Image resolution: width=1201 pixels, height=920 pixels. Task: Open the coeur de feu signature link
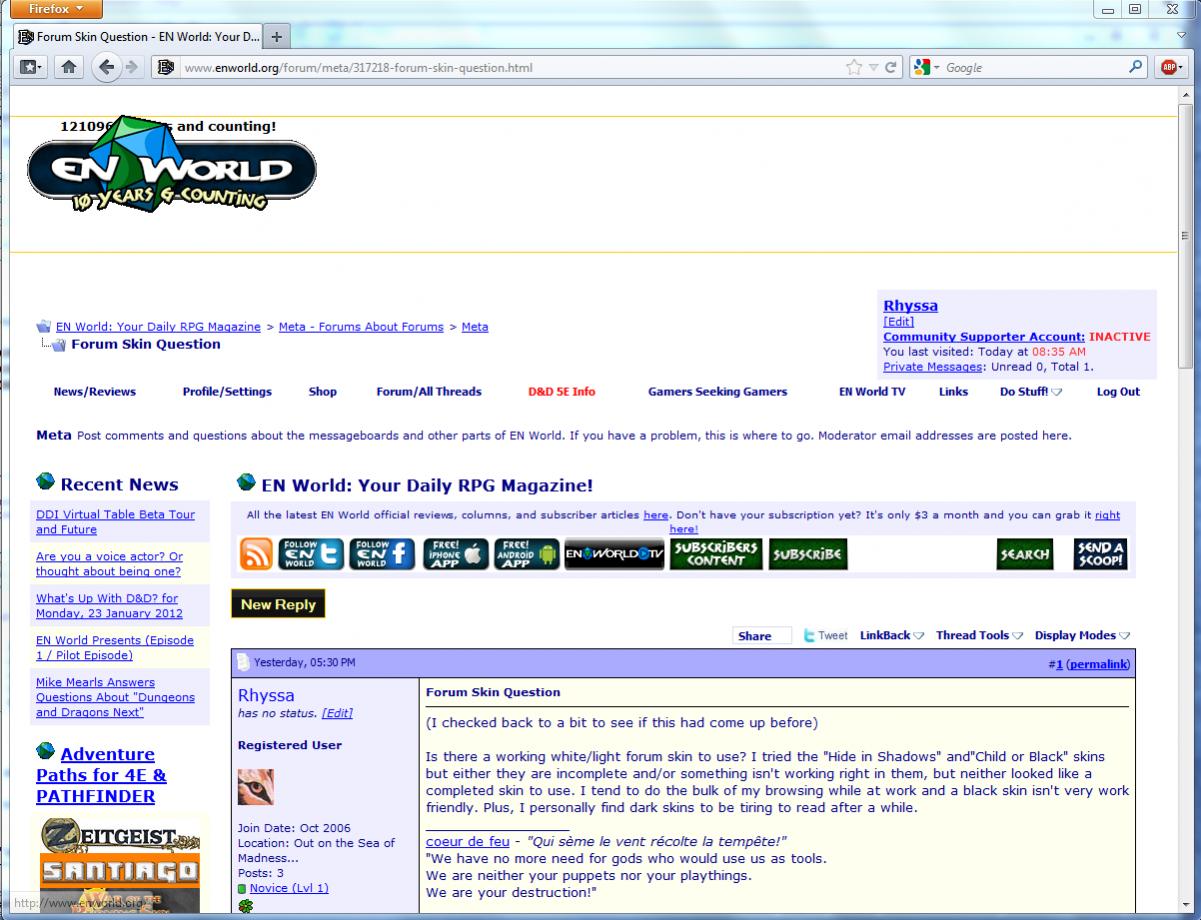pyautogui.click(x=468, y=842)
